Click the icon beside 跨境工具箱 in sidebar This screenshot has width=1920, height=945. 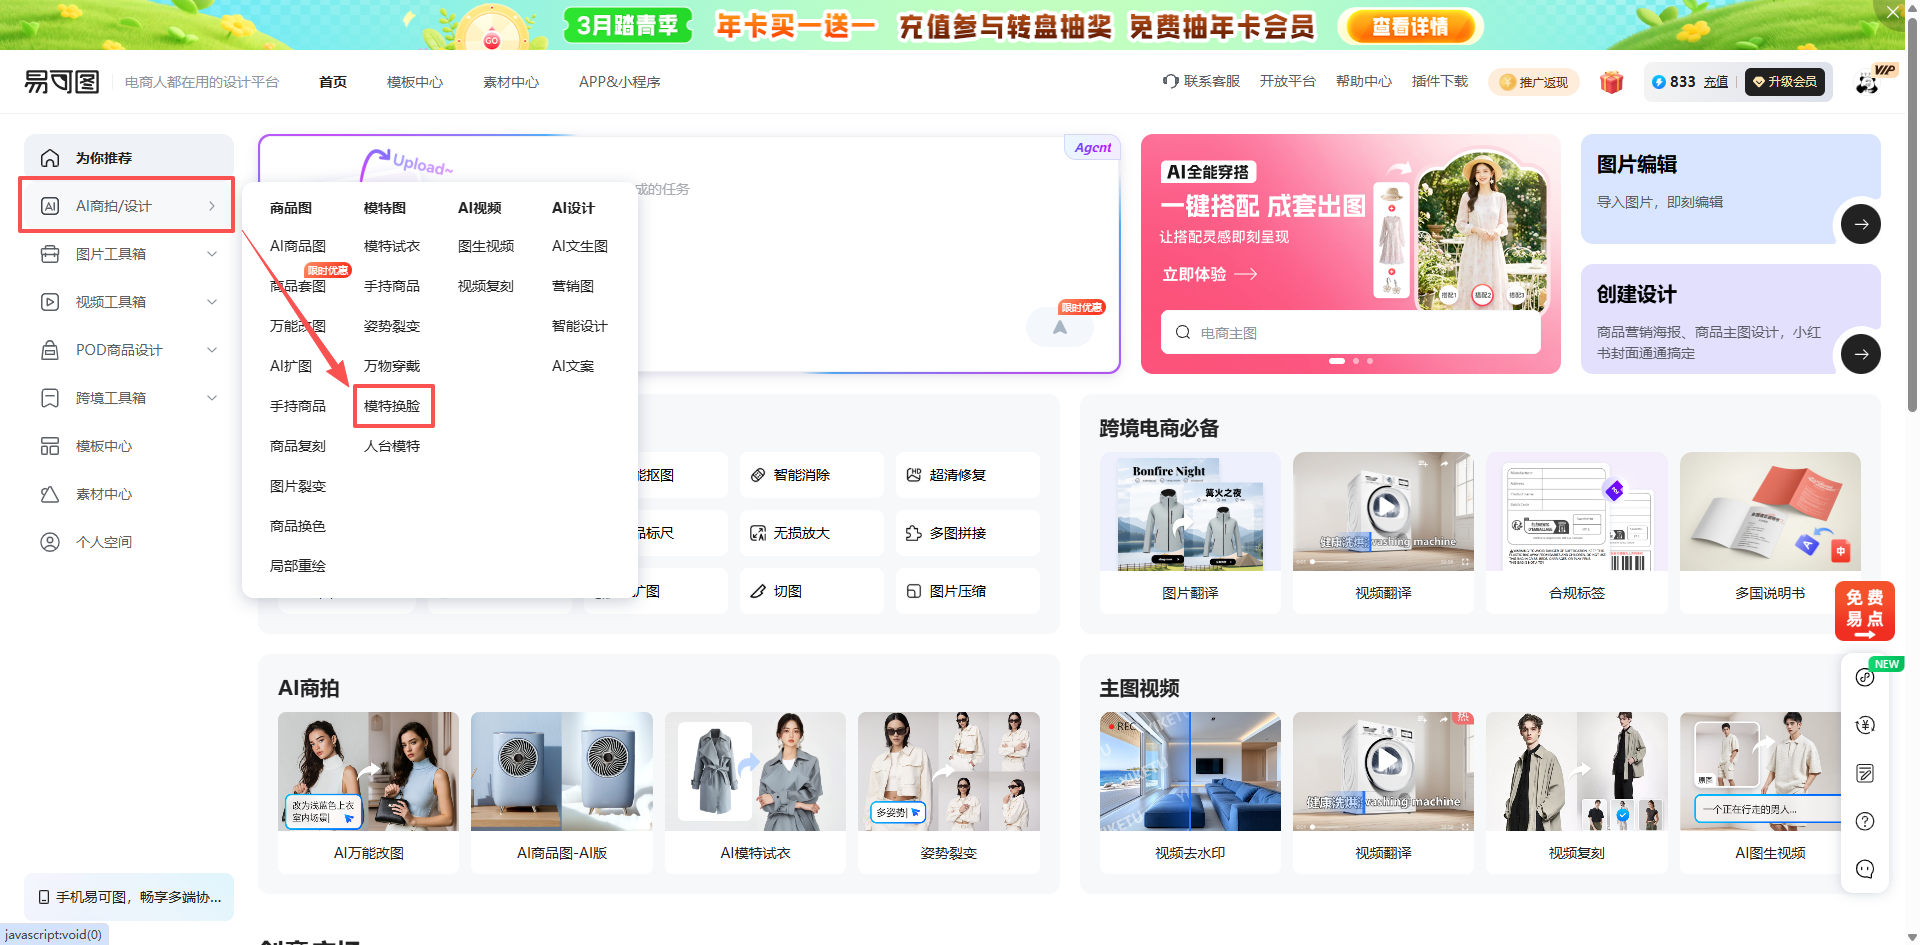[50, 398]
